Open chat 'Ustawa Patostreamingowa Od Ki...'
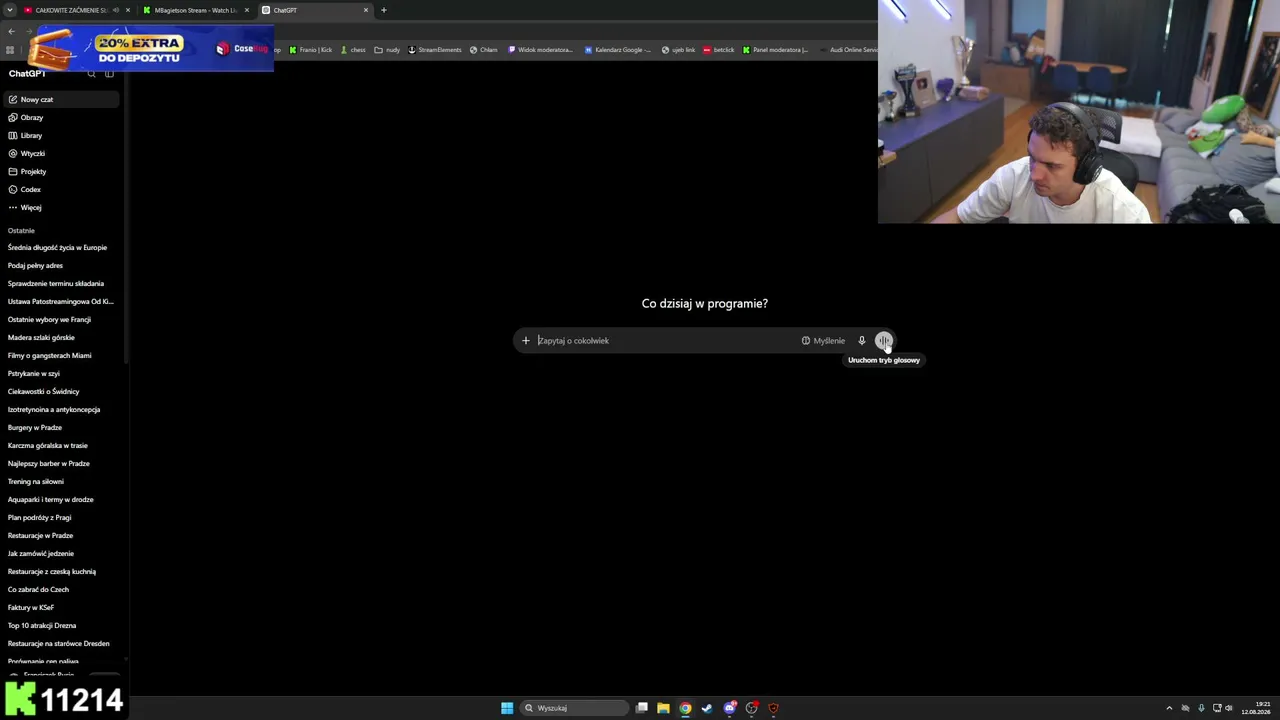The height and width of the screenshot is (720, 1280). tap(61, 302)
